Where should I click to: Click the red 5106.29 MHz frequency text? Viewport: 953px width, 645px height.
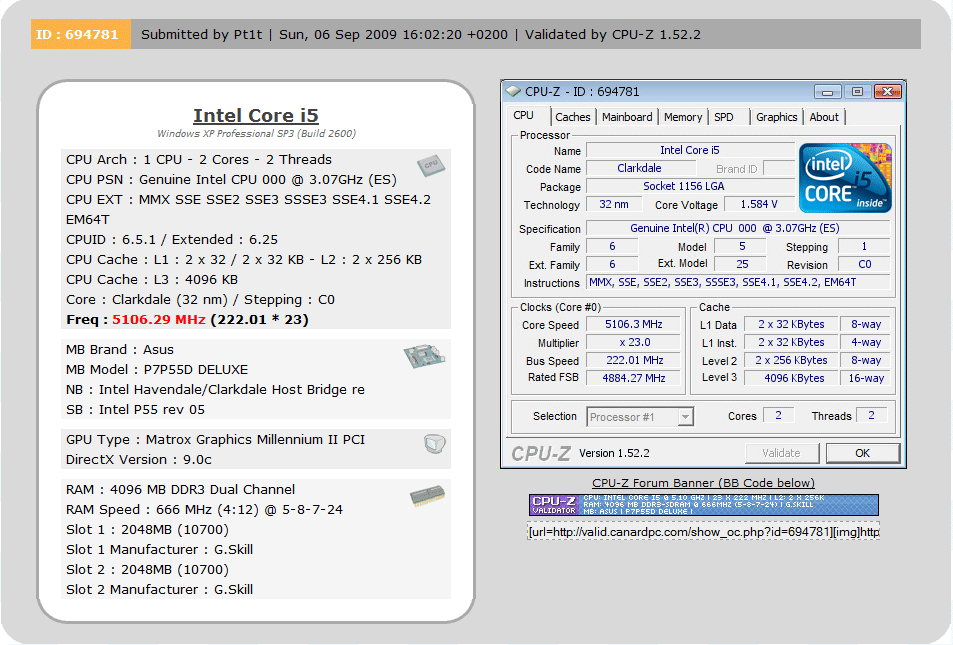159,320
